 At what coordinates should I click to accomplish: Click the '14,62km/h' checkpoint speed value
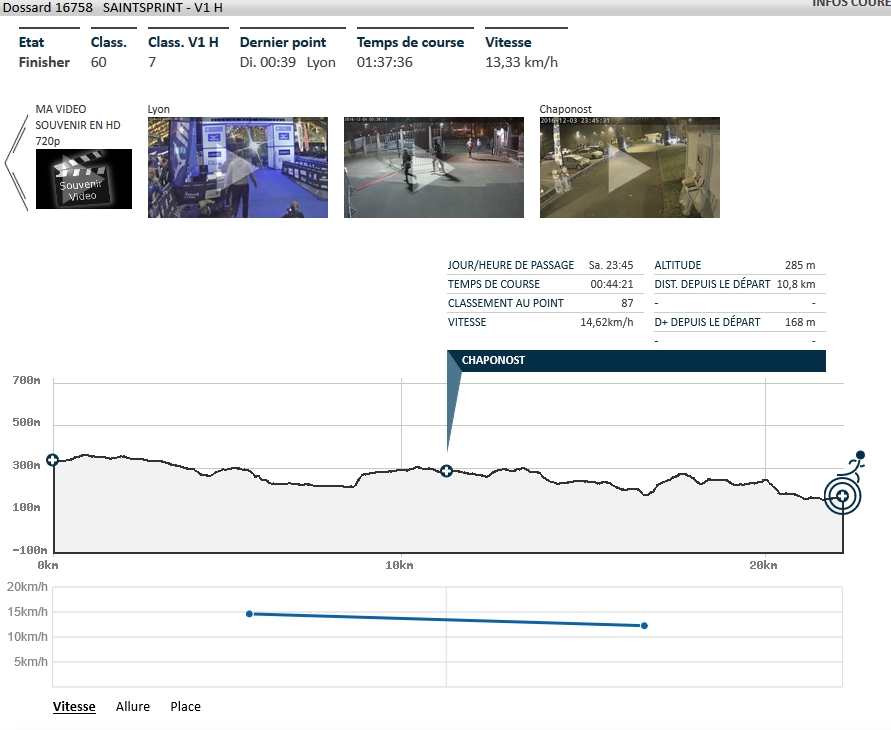606,322
